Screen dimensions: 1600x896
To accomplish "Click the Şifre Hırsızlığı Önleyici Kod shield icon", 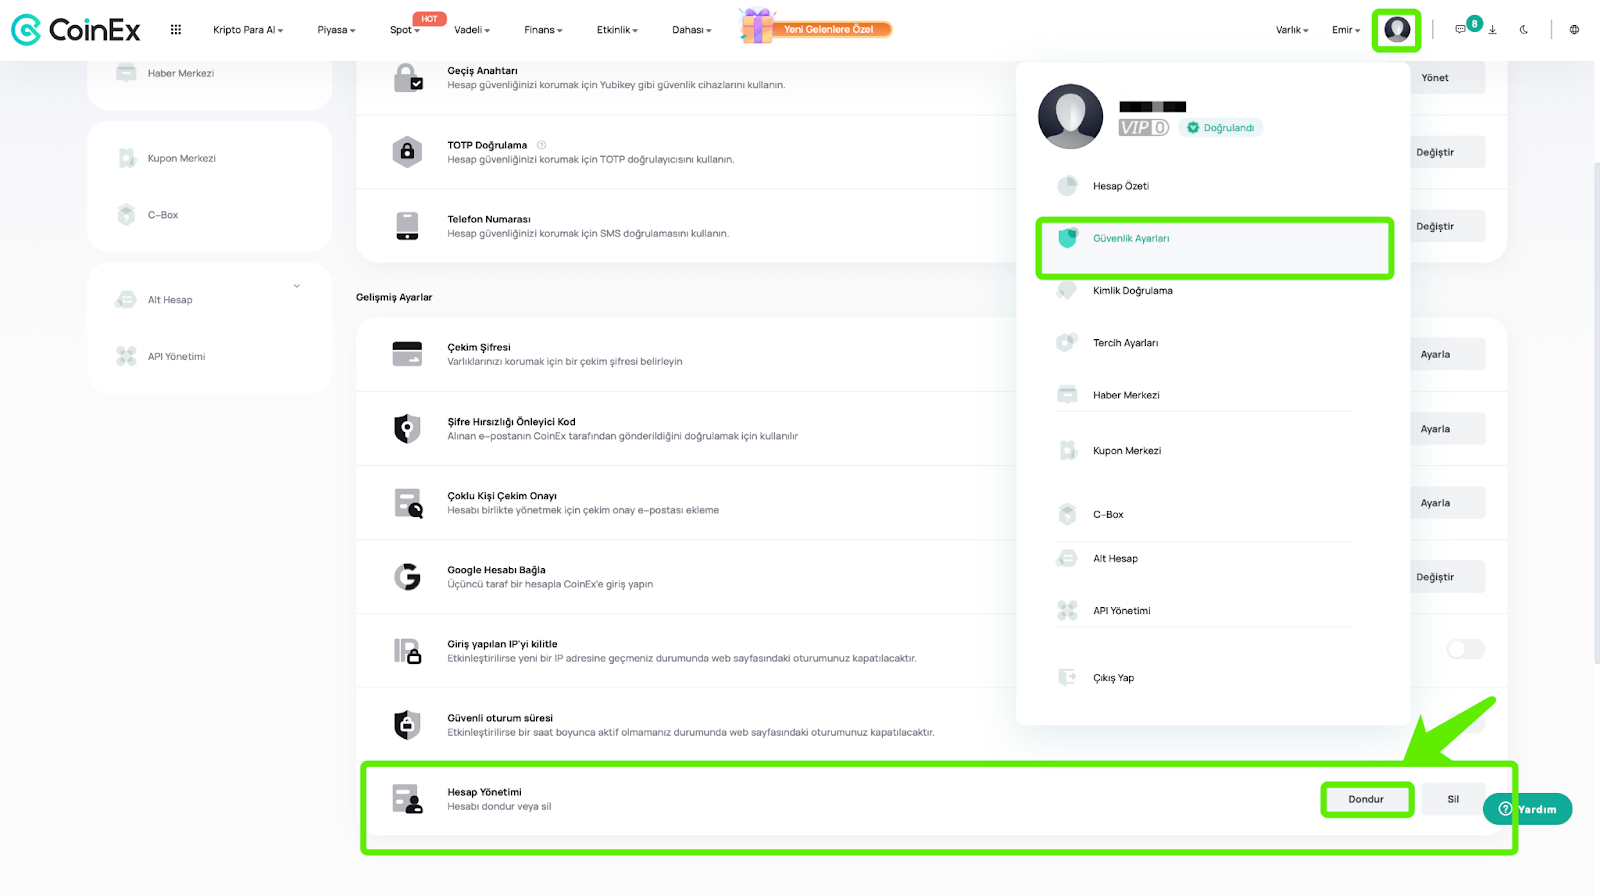I will click(x=407, y=428).
